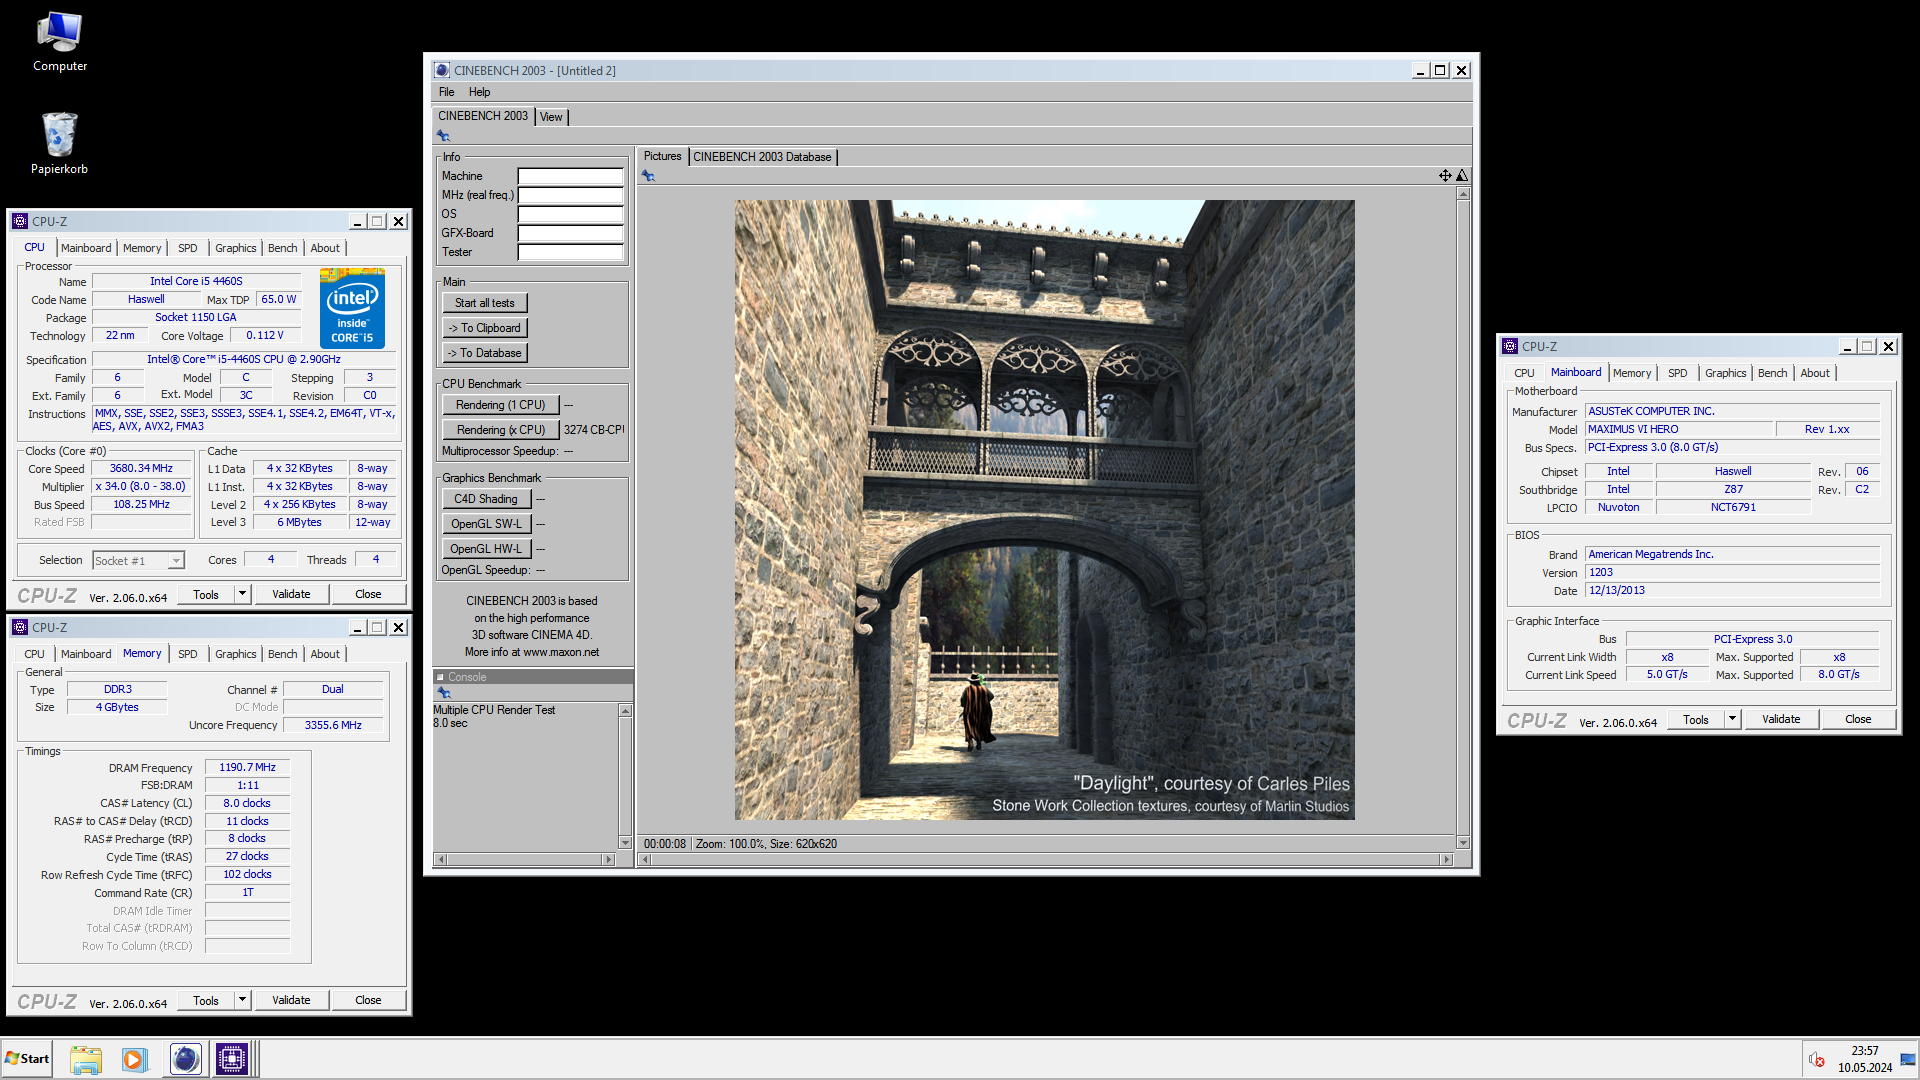Click the move-view arrows icon in Pictures panel
Screen dimensions: 1920x1080
[x=1445, y=176]
